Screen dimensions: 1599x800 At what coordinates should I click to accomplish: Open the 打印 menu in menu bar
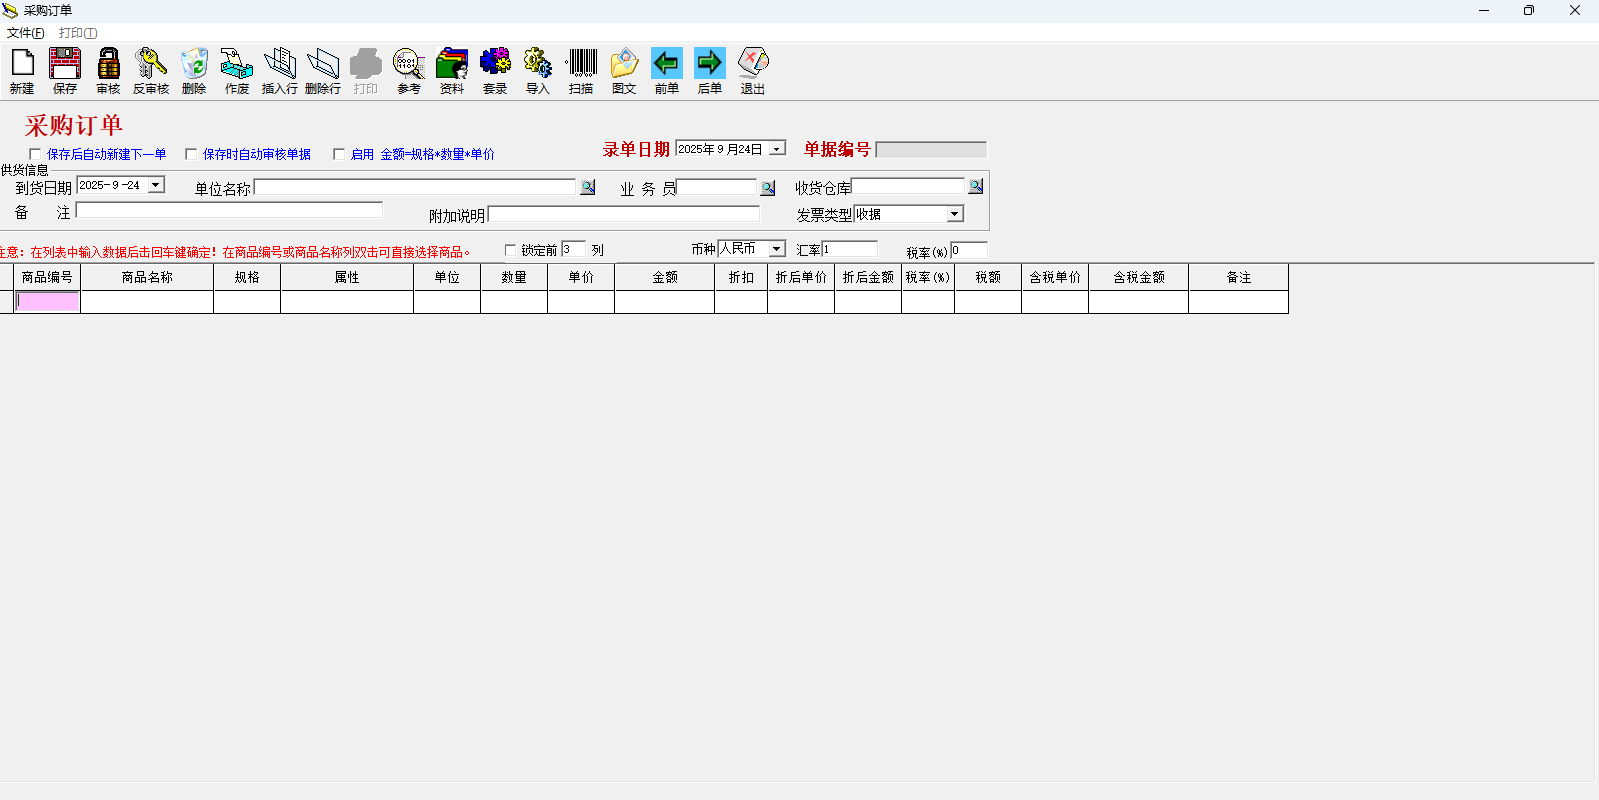[x=77, y=33]
